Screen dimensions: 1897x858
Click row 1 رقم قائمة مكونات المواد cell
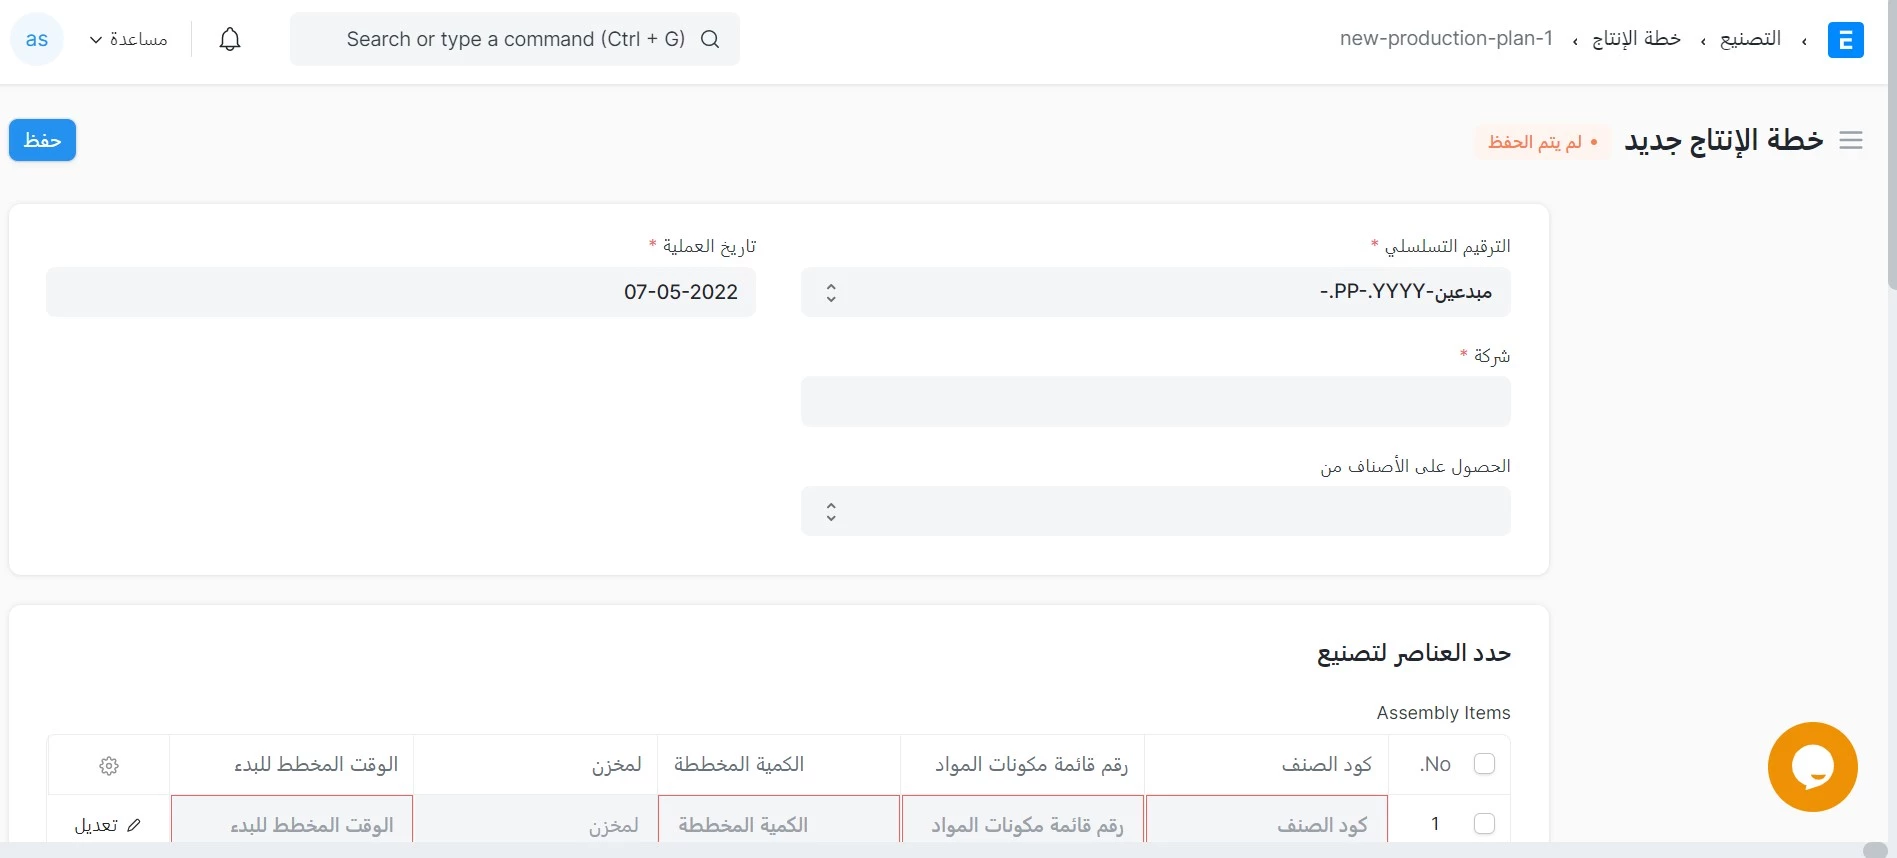1022,820
